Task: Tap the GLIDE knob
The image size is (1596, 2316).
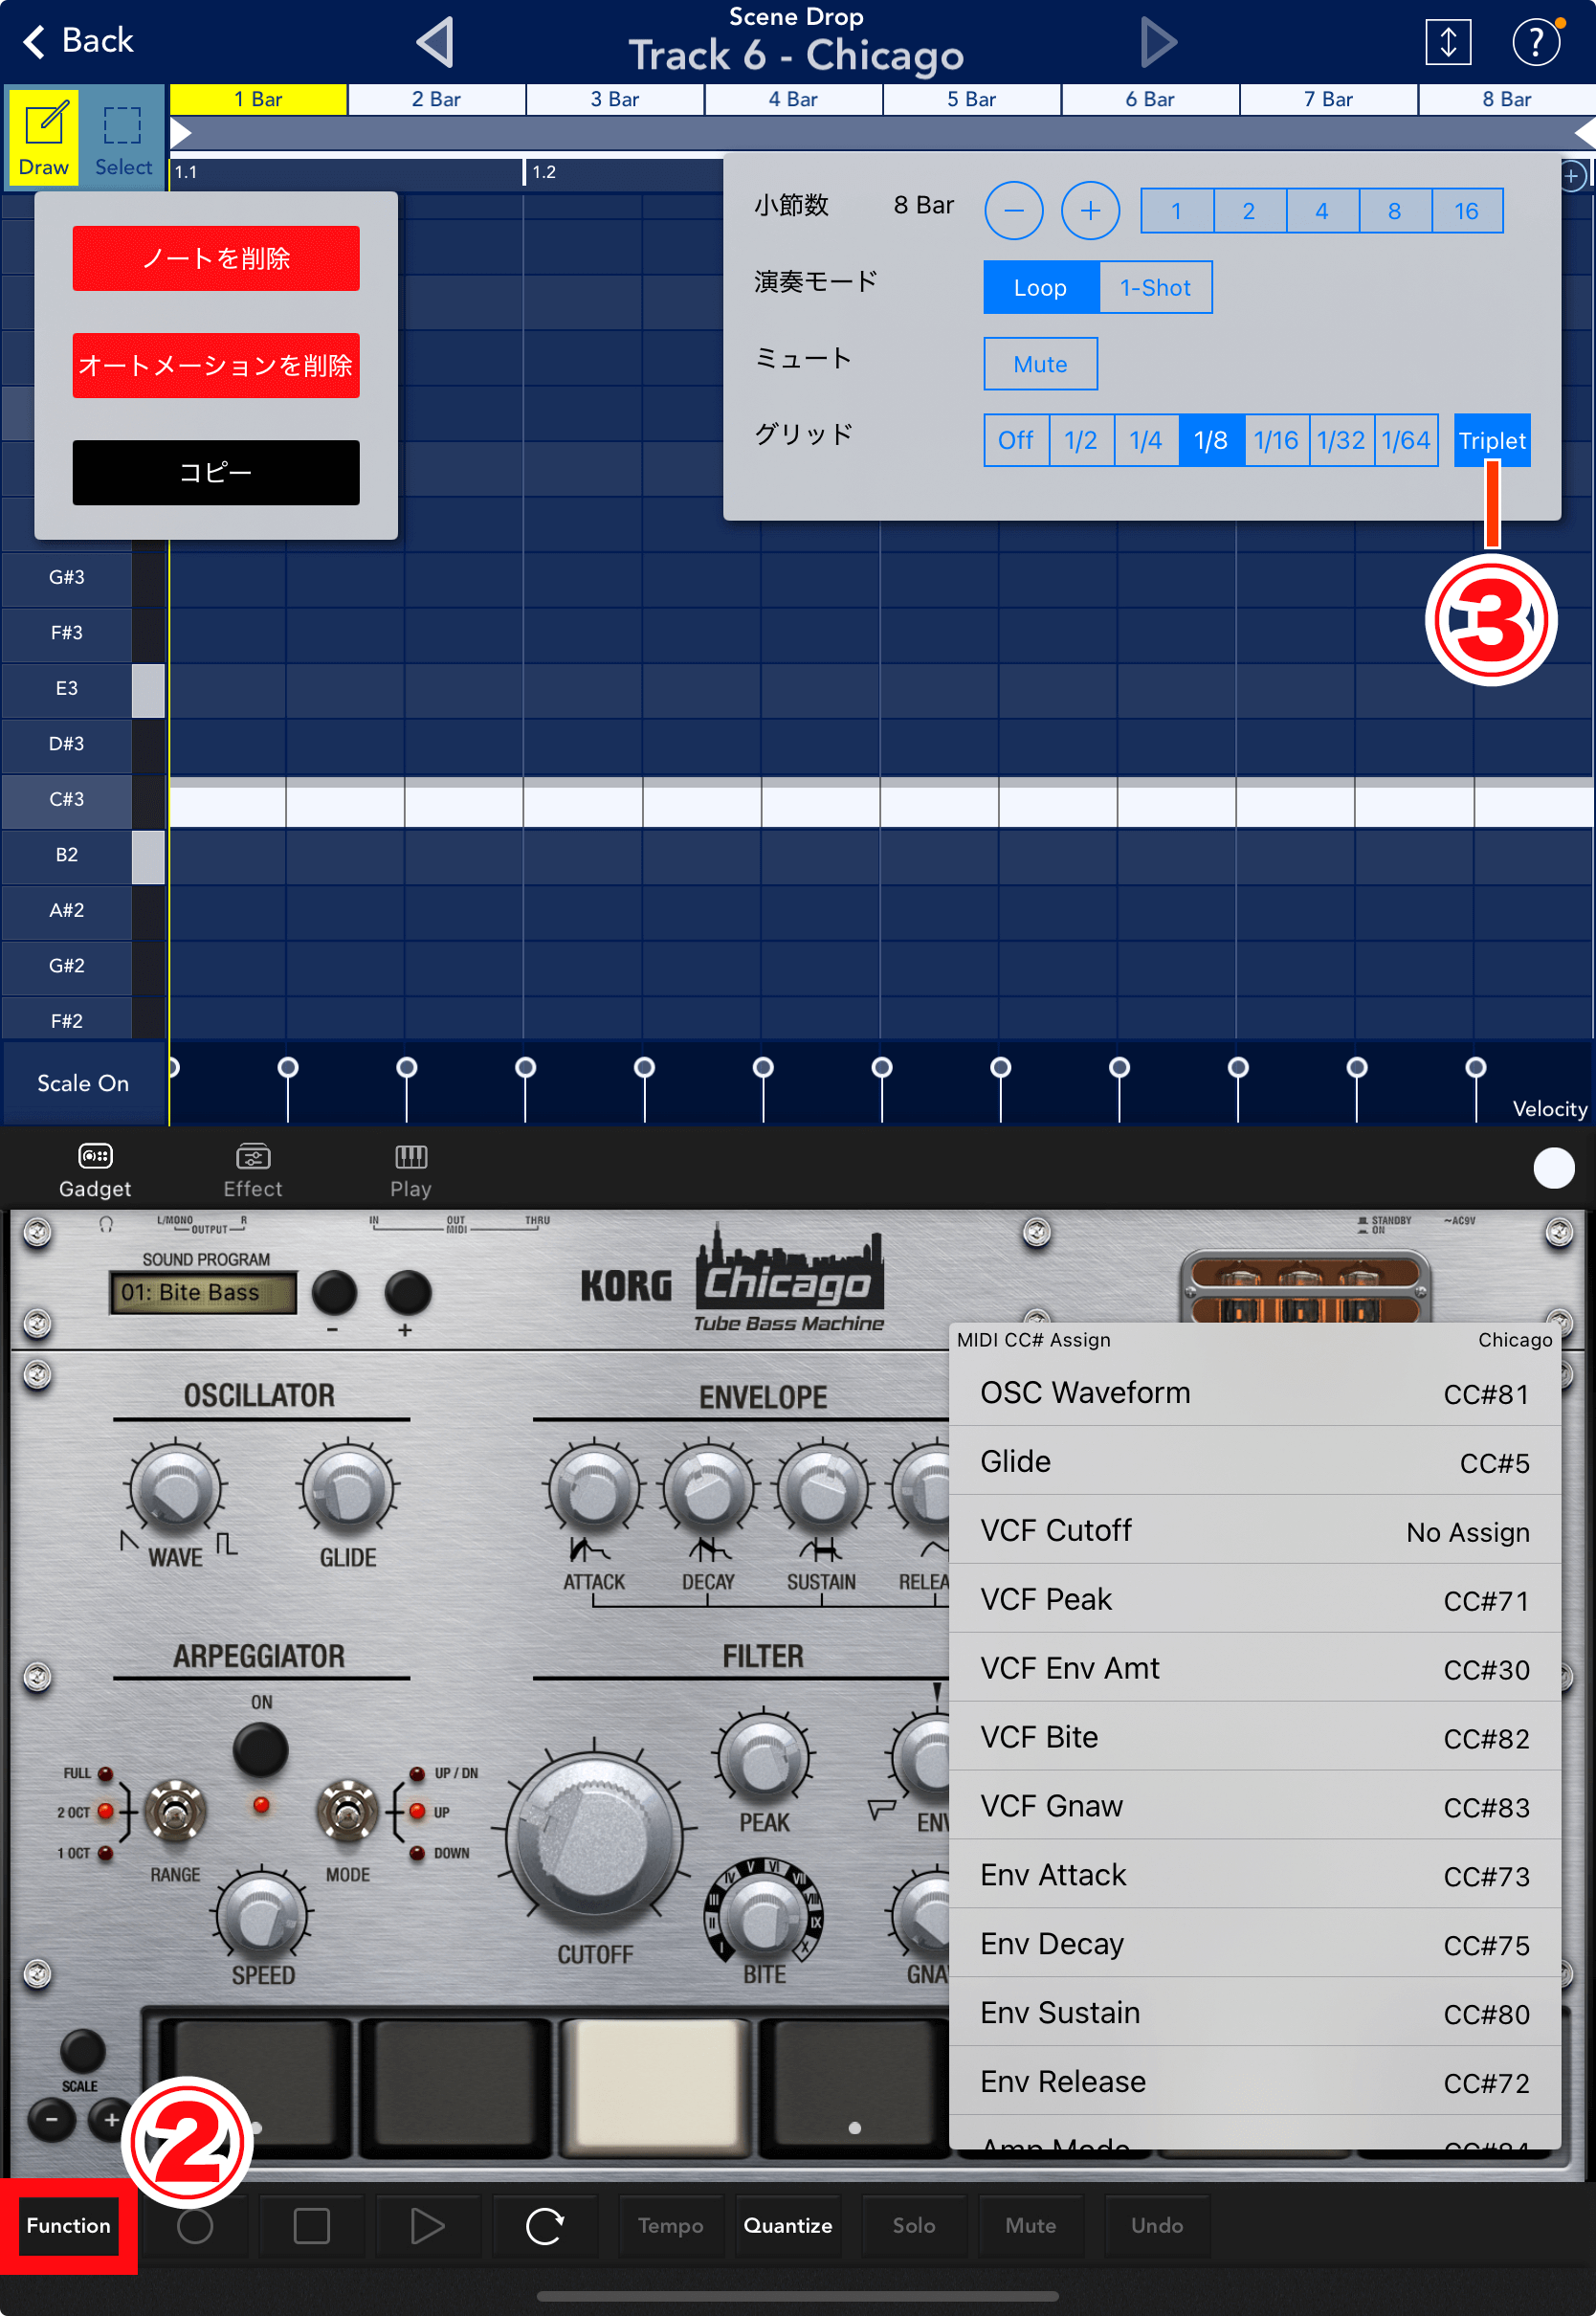Action: [x=348, y=1490]
